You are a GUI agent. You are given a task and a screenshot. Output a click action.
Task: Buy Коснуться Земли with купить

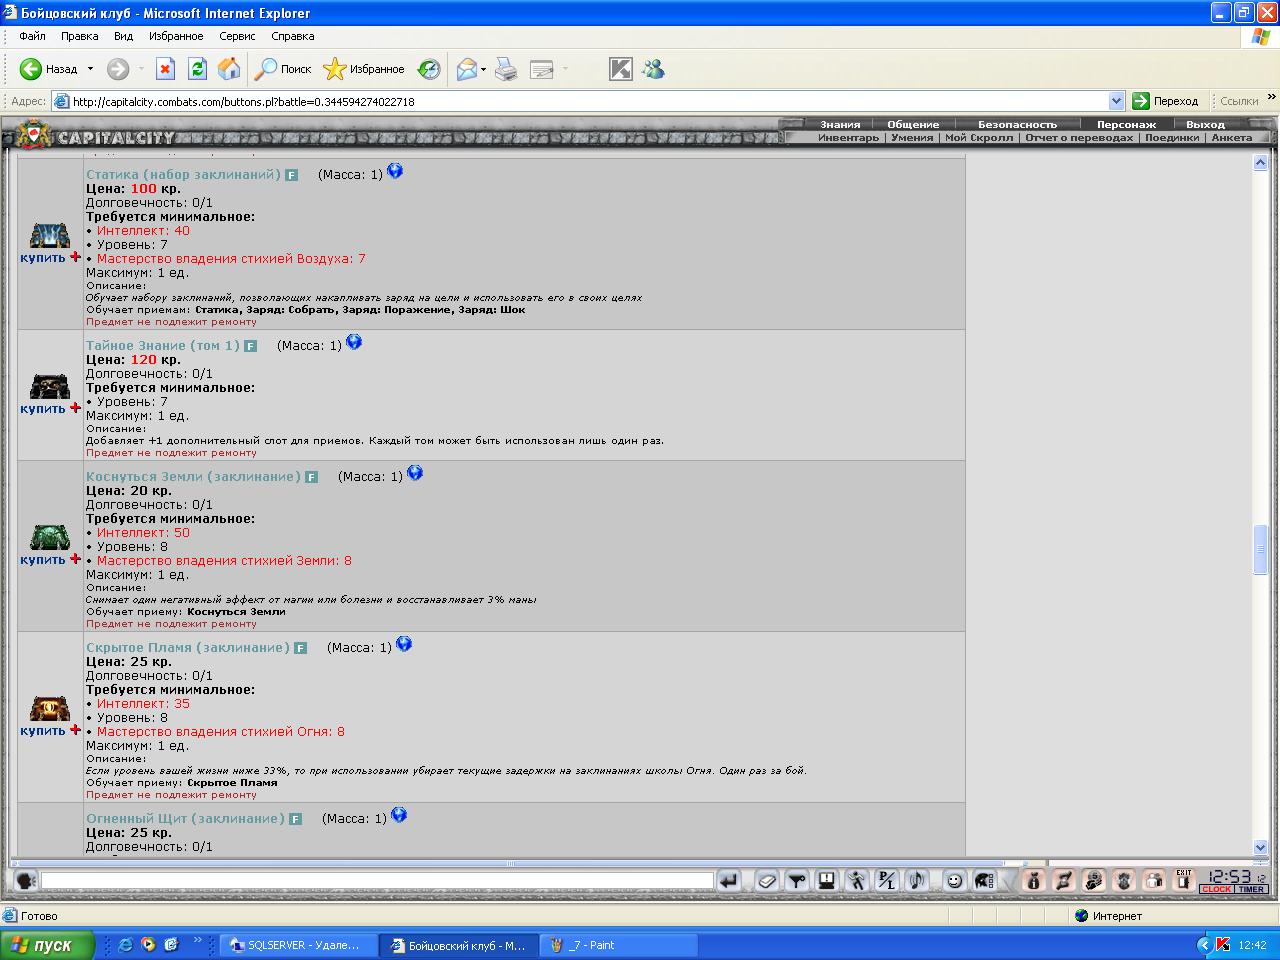pyautogui.click(x=43, y=560)
